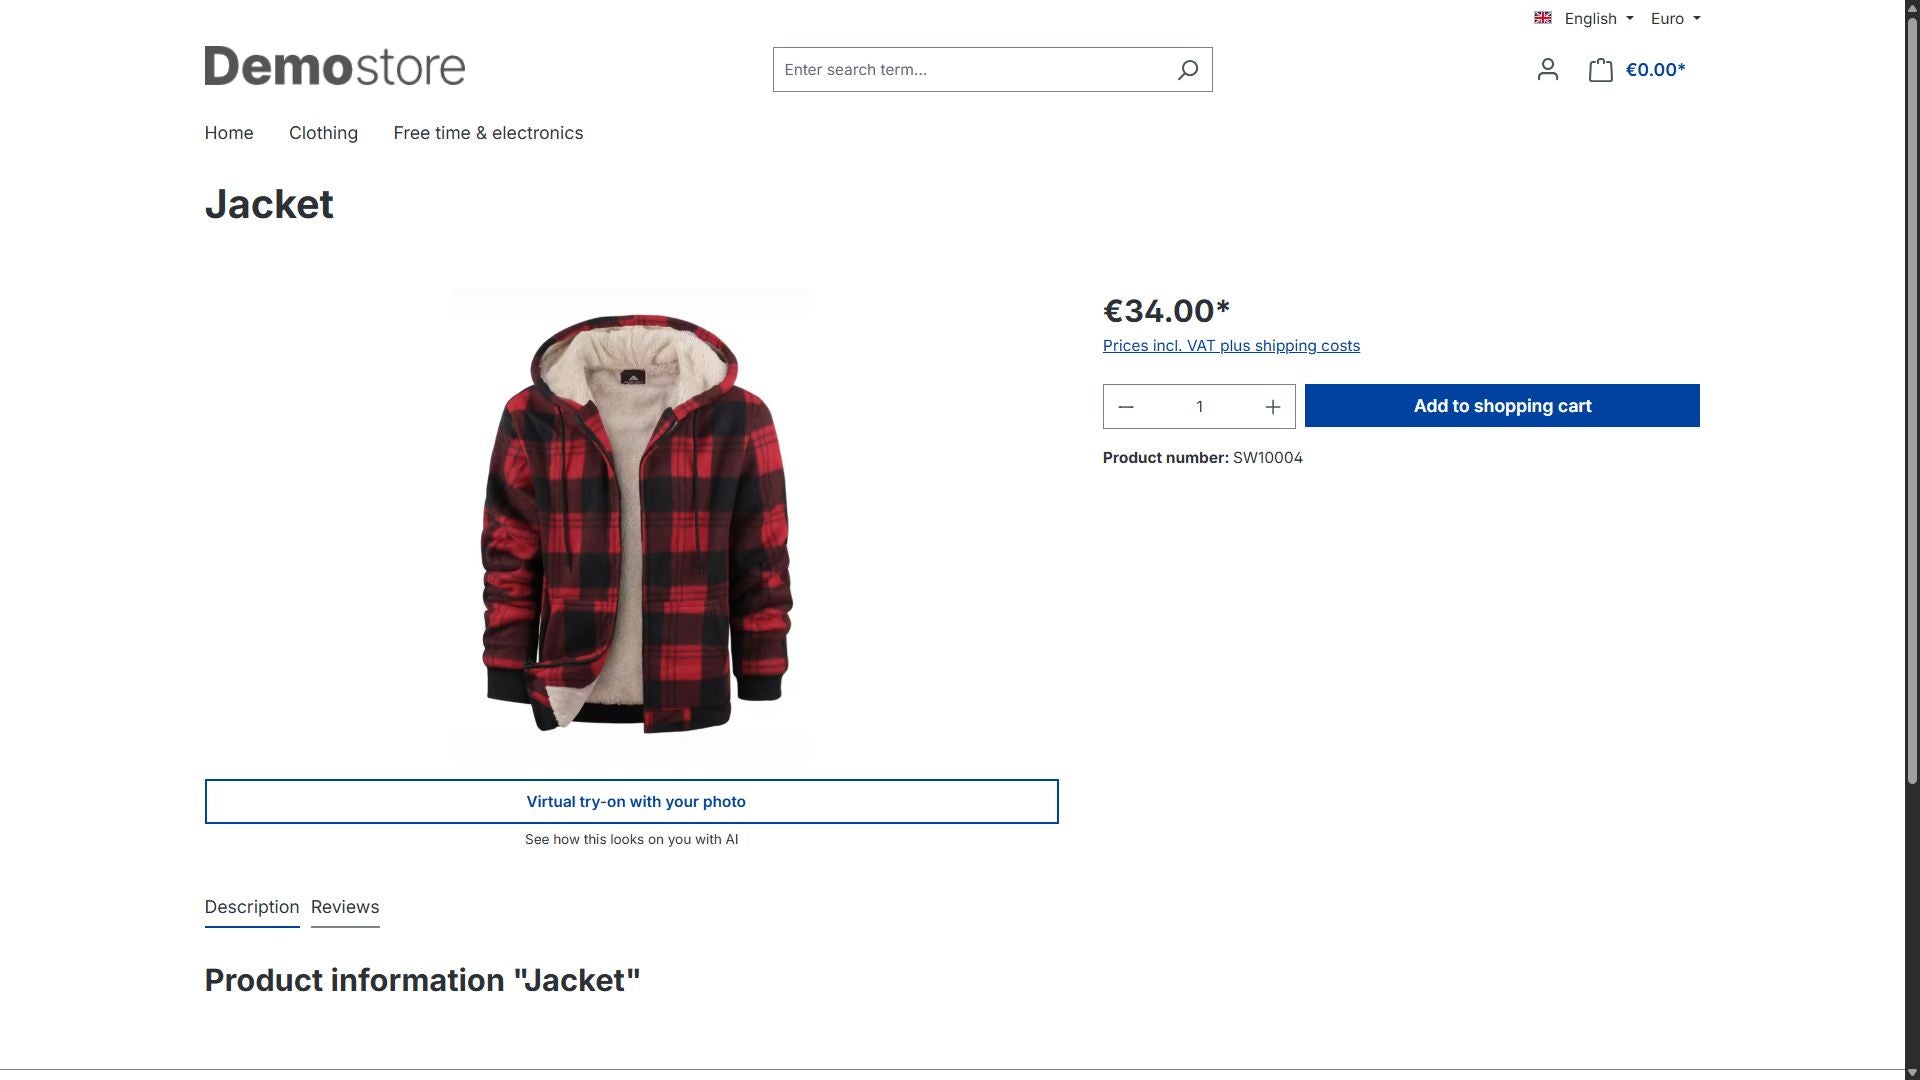Open the user account icon
The image size is (1920, 1080).
pyautogui.click(x=1547, y=70)
